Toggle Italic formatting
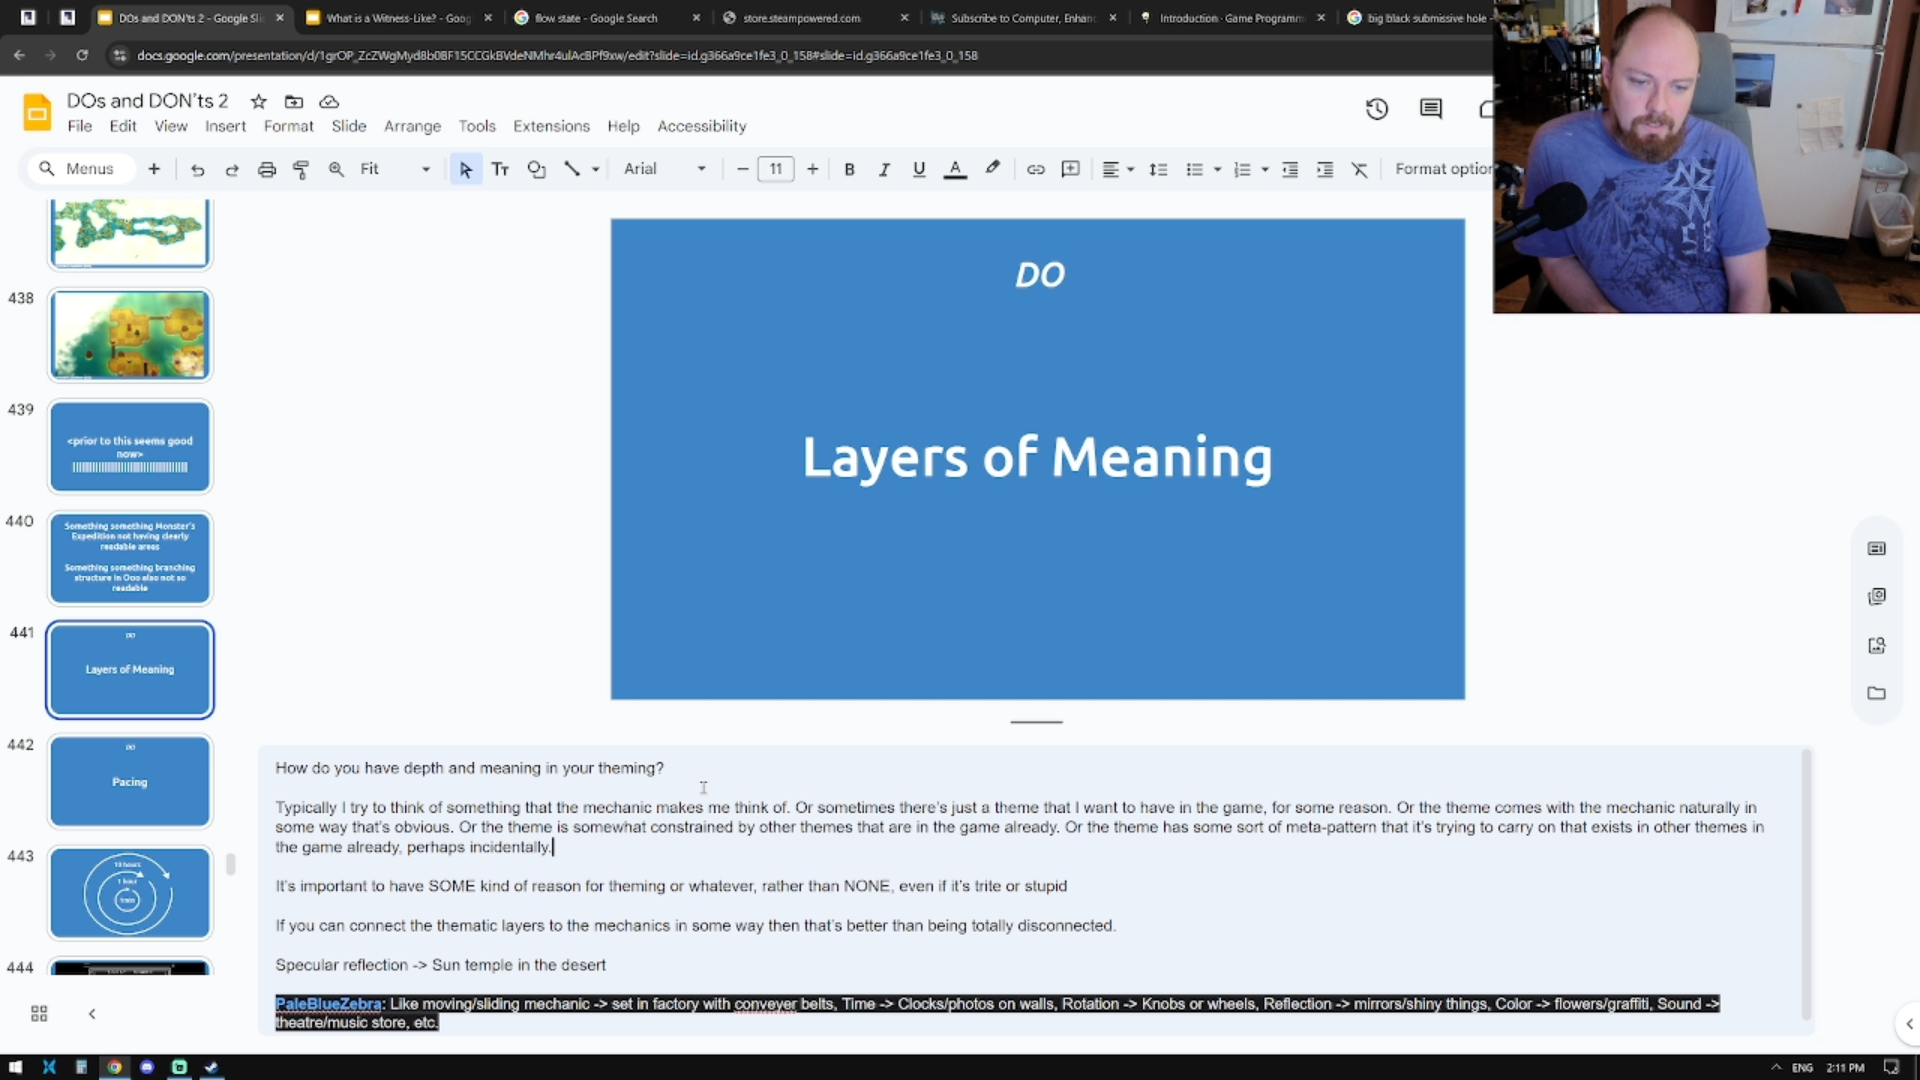 [x=884, y=169]
